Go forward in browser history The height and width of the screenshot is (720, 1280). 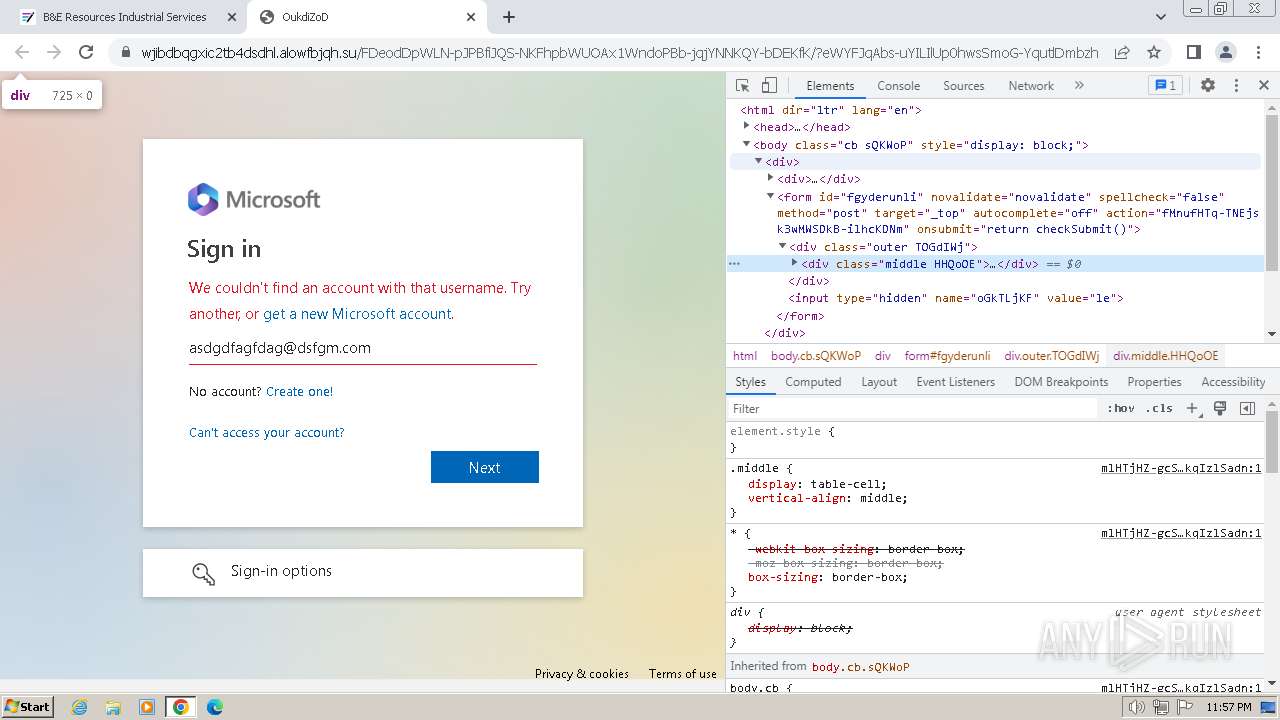54,52
